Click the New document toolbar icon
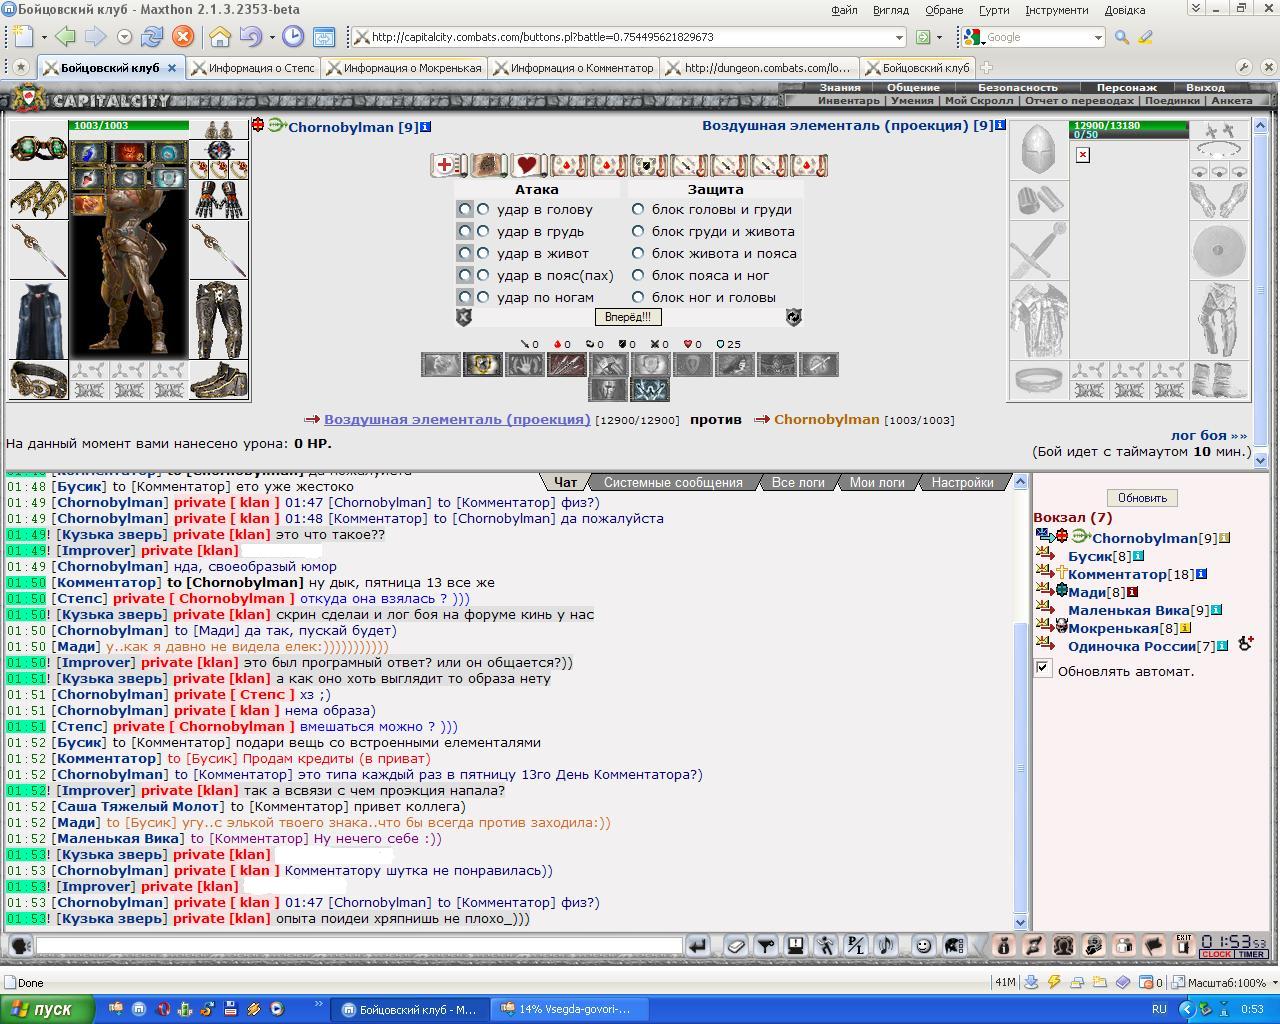The image size is (1280, 1024). 22,37
